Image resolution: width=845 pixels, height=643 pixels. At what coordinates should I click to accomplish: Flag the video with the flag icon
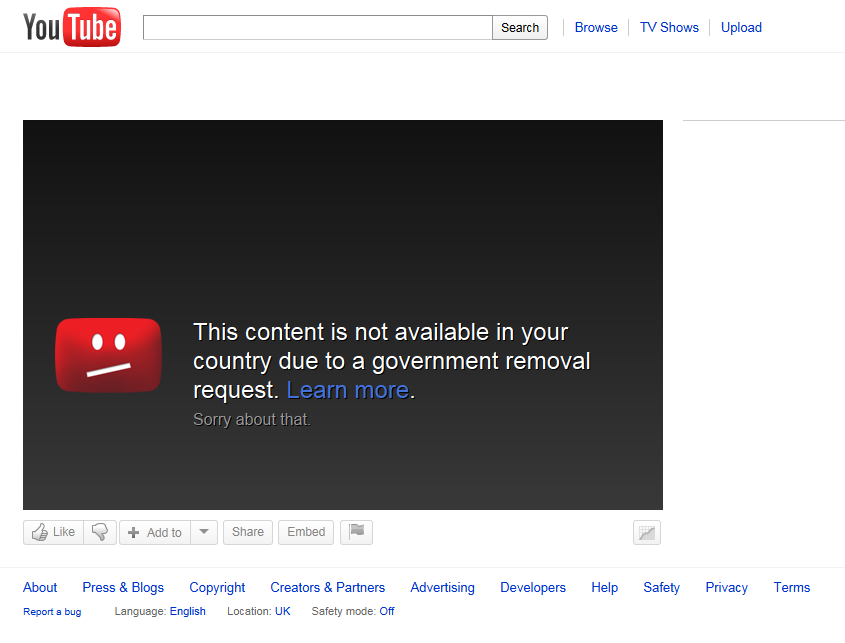click(x=356, y=533)
